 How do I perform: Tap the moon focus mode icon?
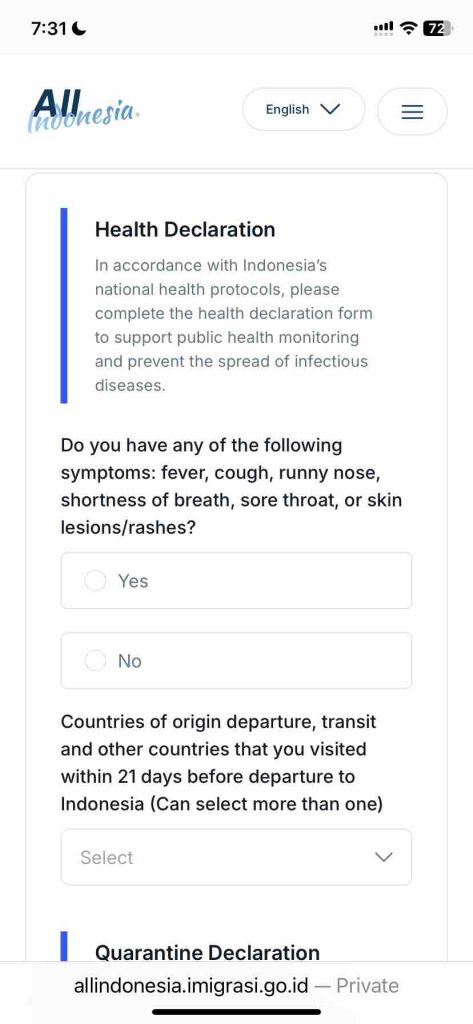tap(81, 28)
